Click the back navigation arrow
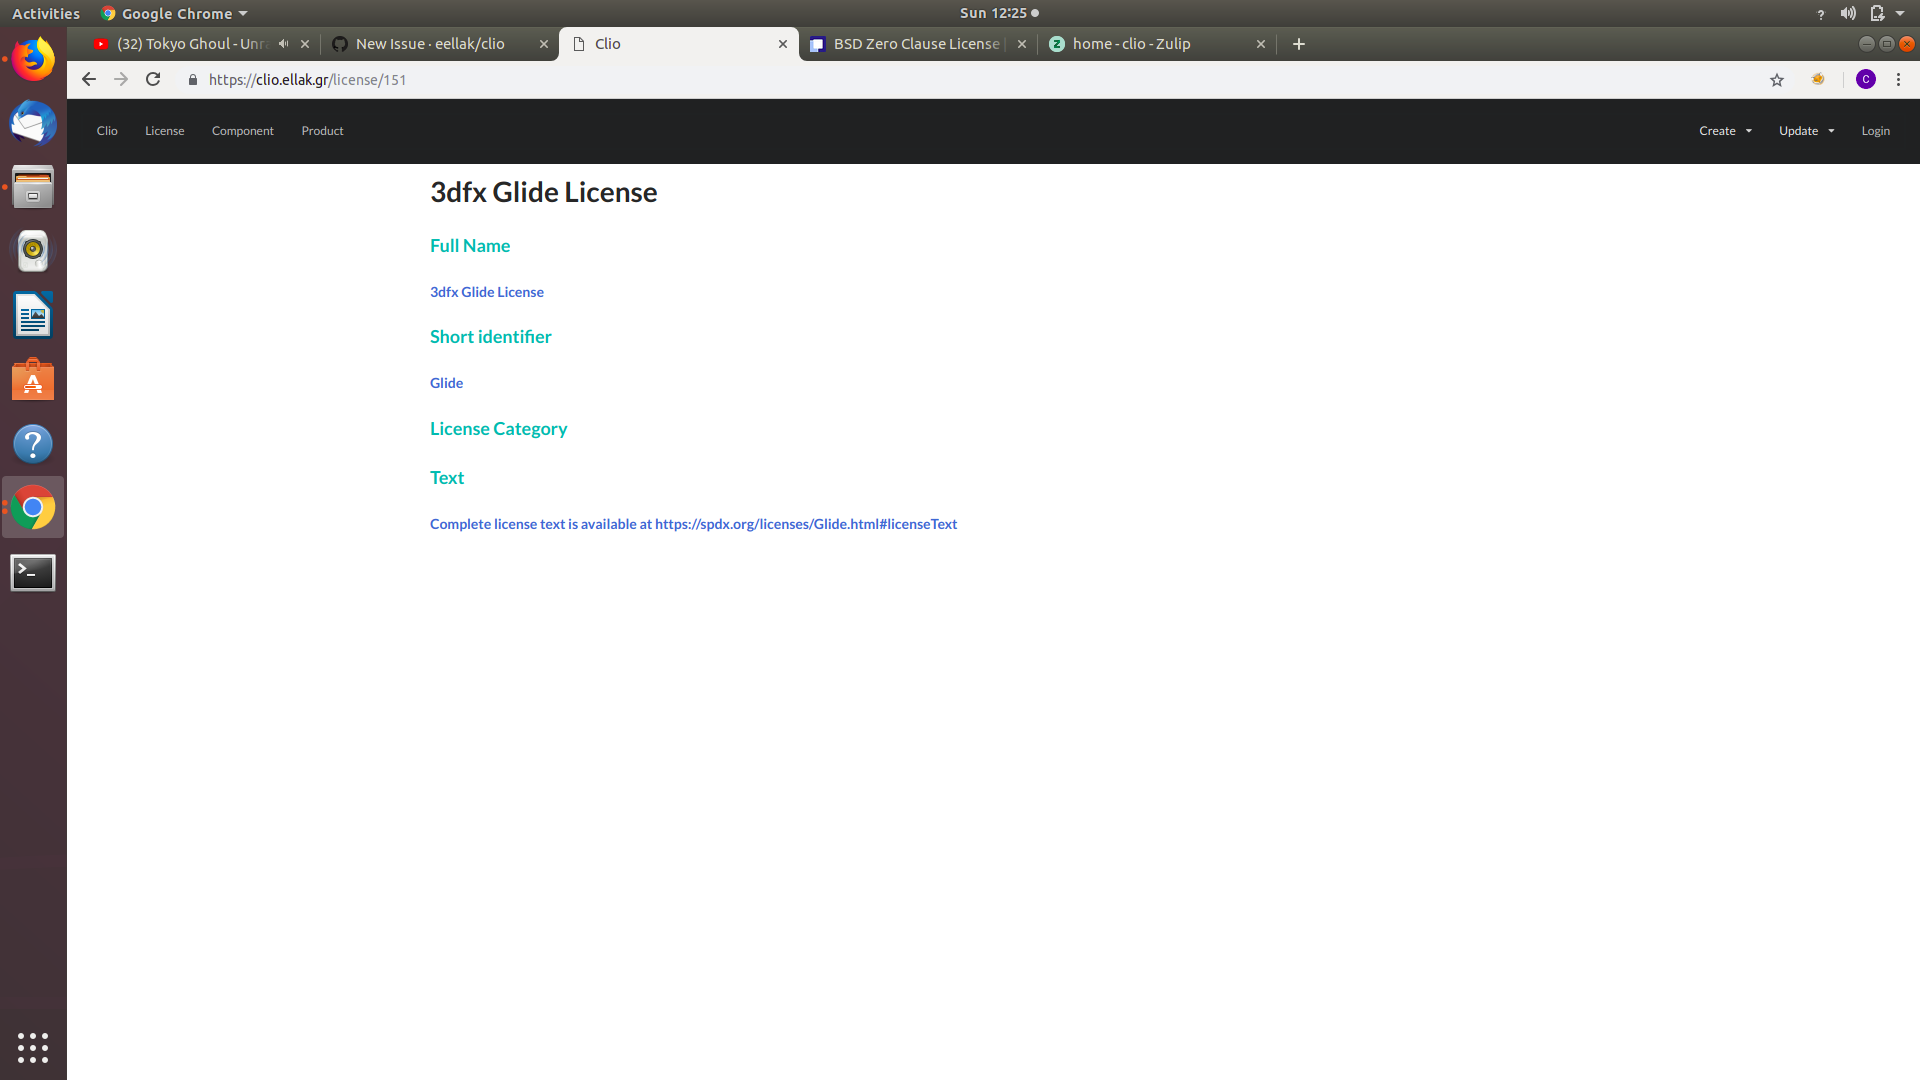This screenshot has height=1080, width=1920. (88, 79)
